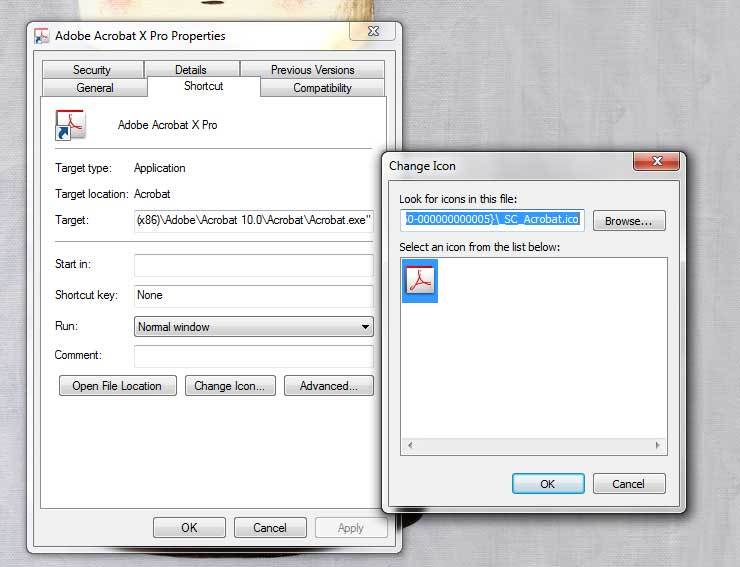
Task: Click the Change Icon... button
Action: [230, 386]
